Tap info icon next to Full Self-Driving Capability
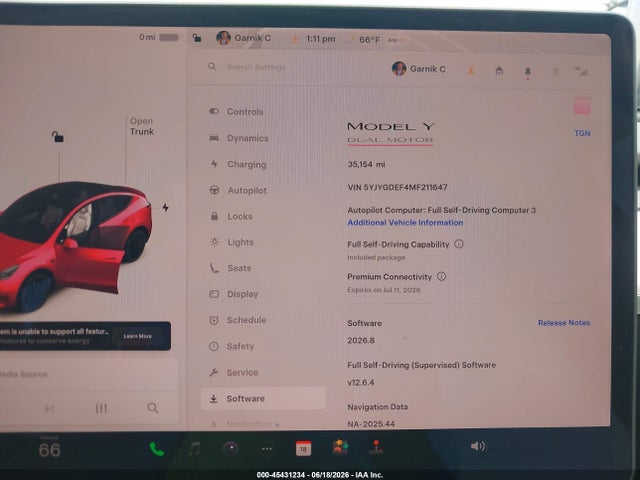Image resolution: width=640 pixels, height=480 pixels. 459,244
